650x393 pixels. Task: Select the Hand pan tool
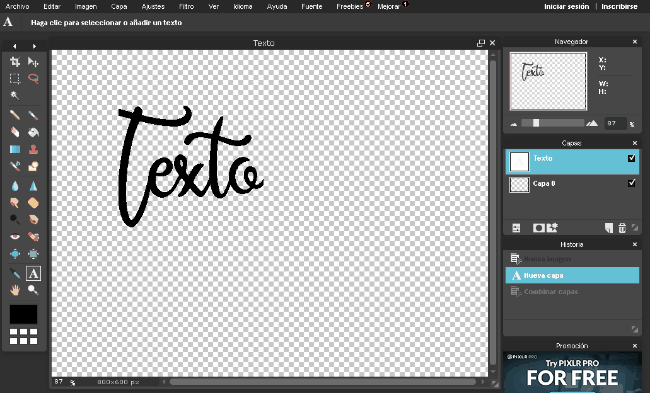coord(15,290)
